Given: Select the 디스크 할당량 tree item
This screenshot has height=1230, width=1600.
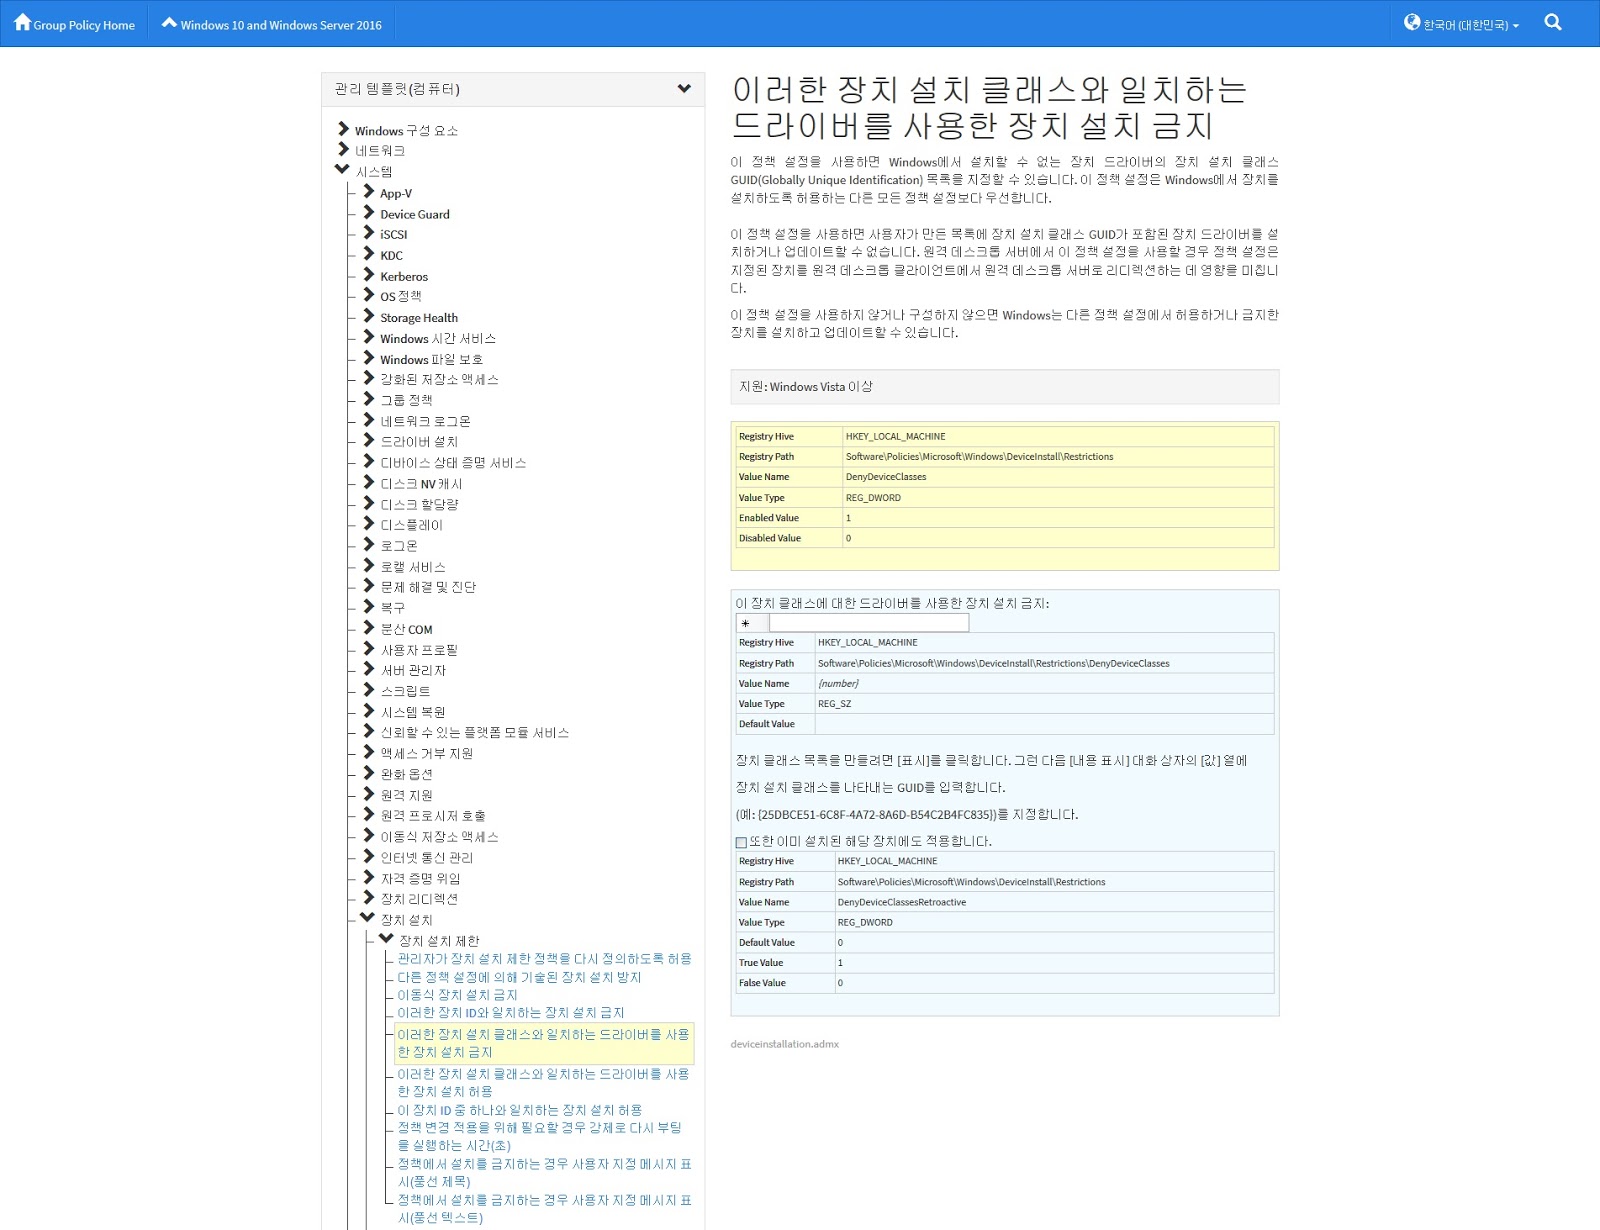Looking at the screenshot, I should 419,504.
